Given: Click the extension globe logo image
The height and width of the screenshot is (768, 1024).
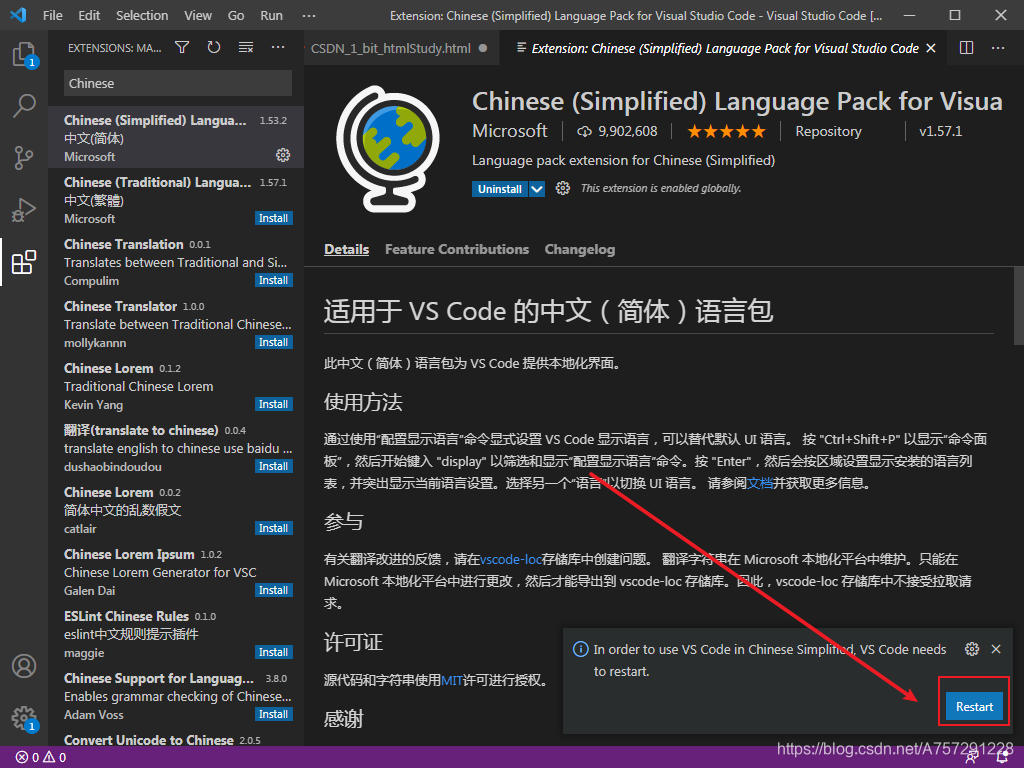Looking at the screenshot, I should [x=388, y=149].
